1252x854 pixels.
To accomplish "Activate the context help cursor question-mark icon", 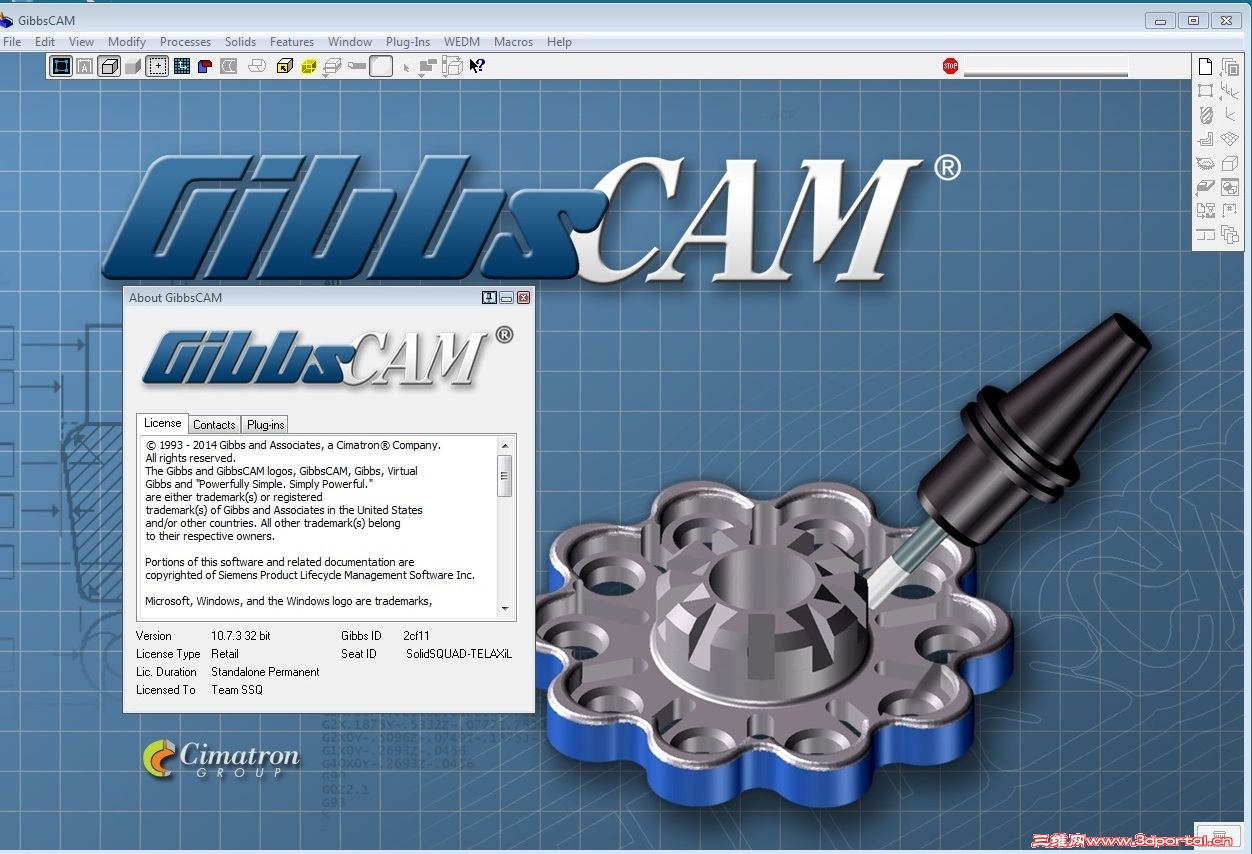I will point(477,66).
